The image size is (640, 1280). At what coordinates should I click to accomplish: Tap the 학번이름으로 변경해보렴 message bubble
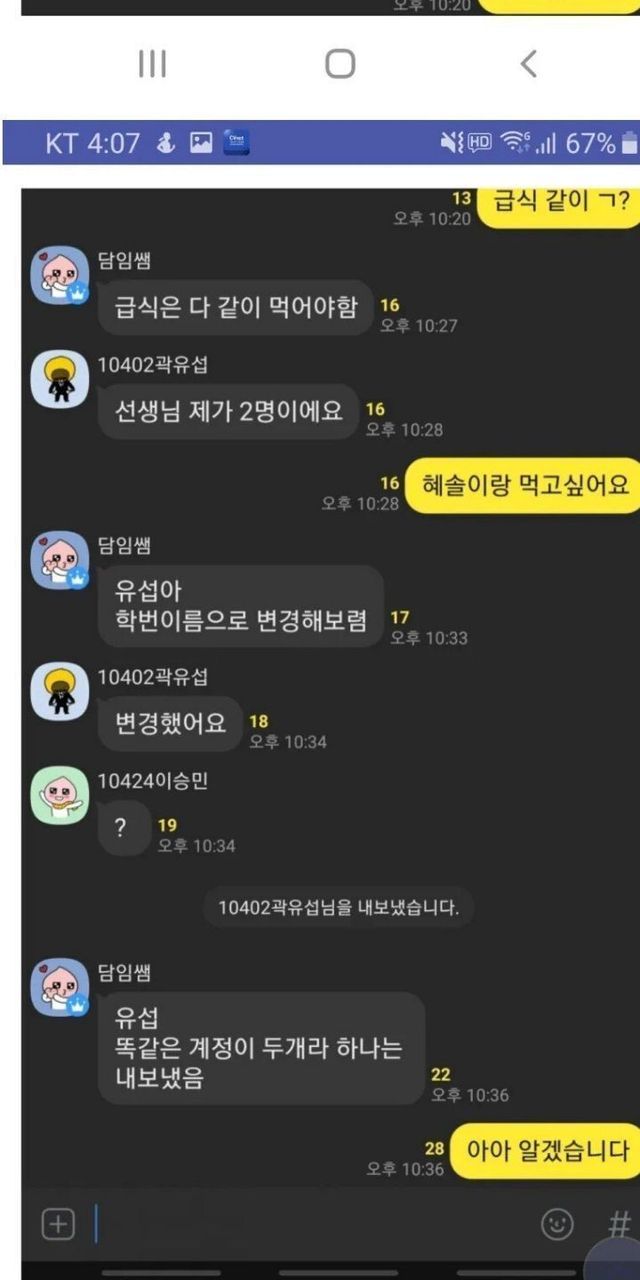[x=241, y=606]
